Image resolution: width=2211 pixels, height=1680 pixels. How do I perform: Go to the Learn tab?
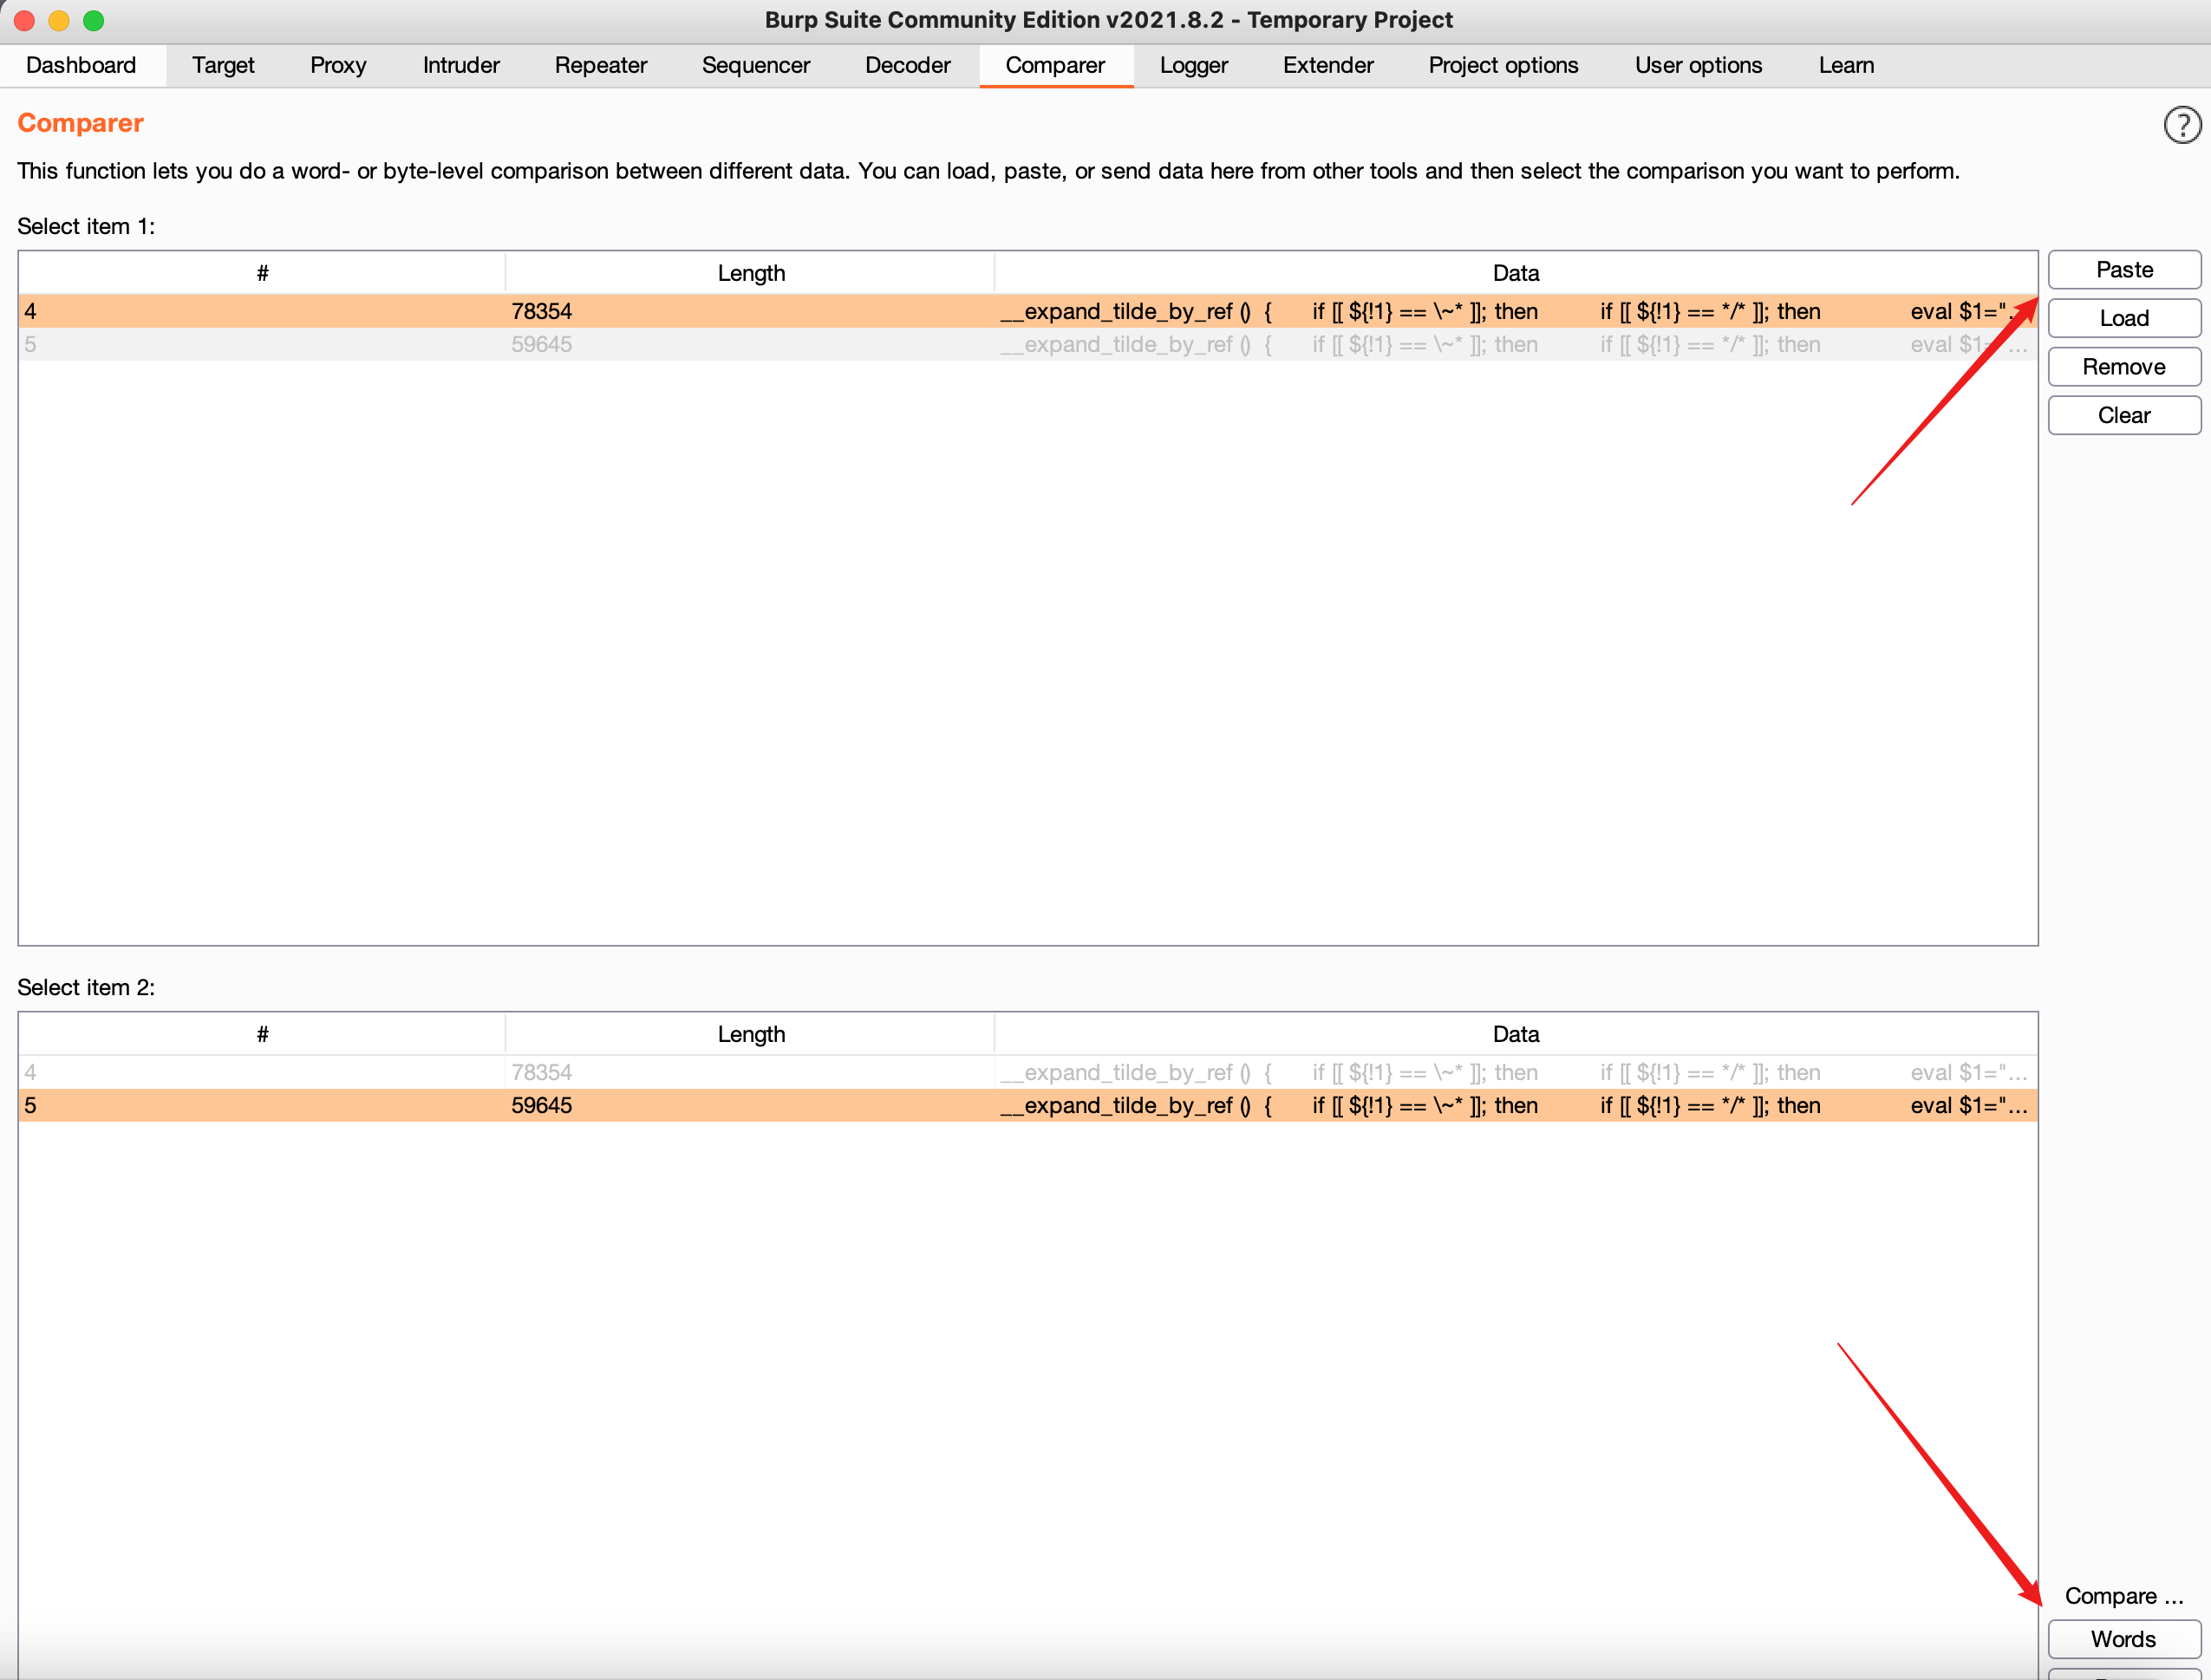1846,65
